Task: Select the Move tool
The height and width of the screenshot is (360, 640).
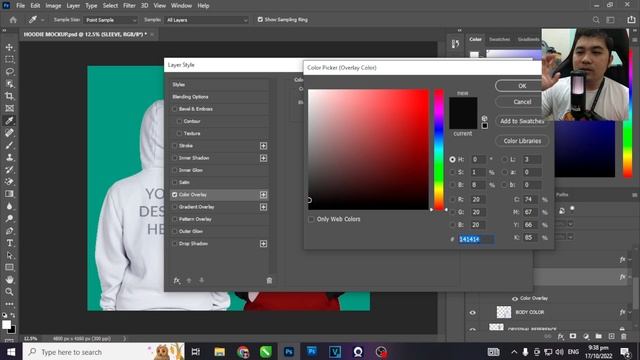Action: pos(9,47)
